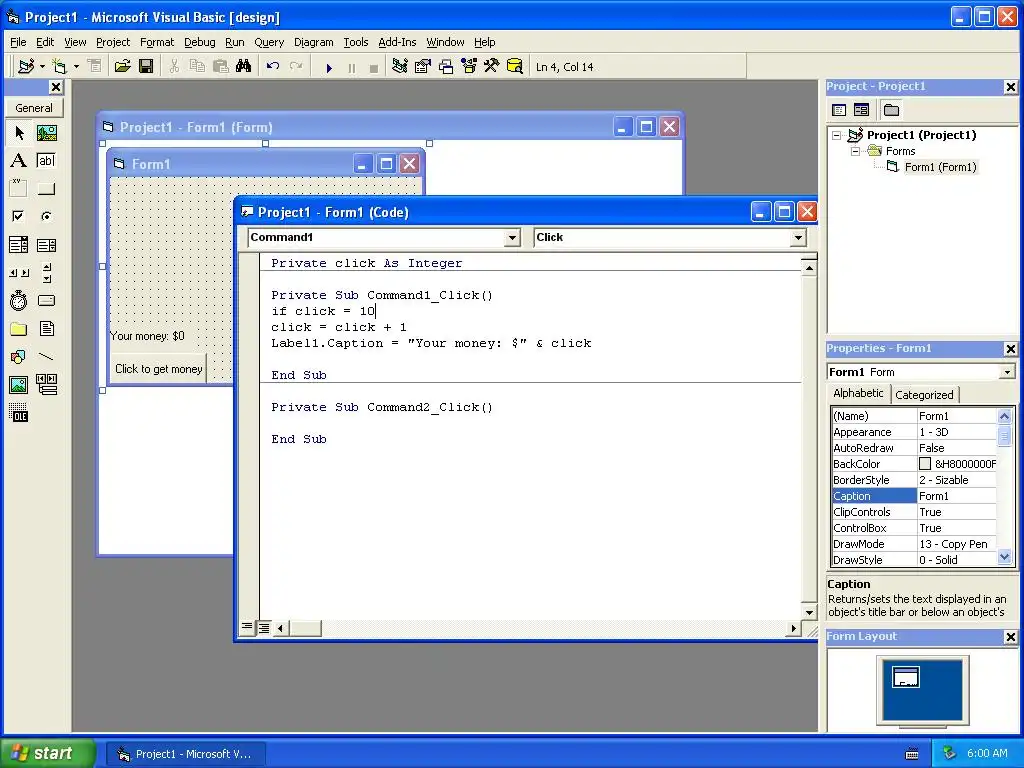Screen dimensions: 1024x768
Task: Select the Pointer tool in the toolbox
Action: click(19, 133)
